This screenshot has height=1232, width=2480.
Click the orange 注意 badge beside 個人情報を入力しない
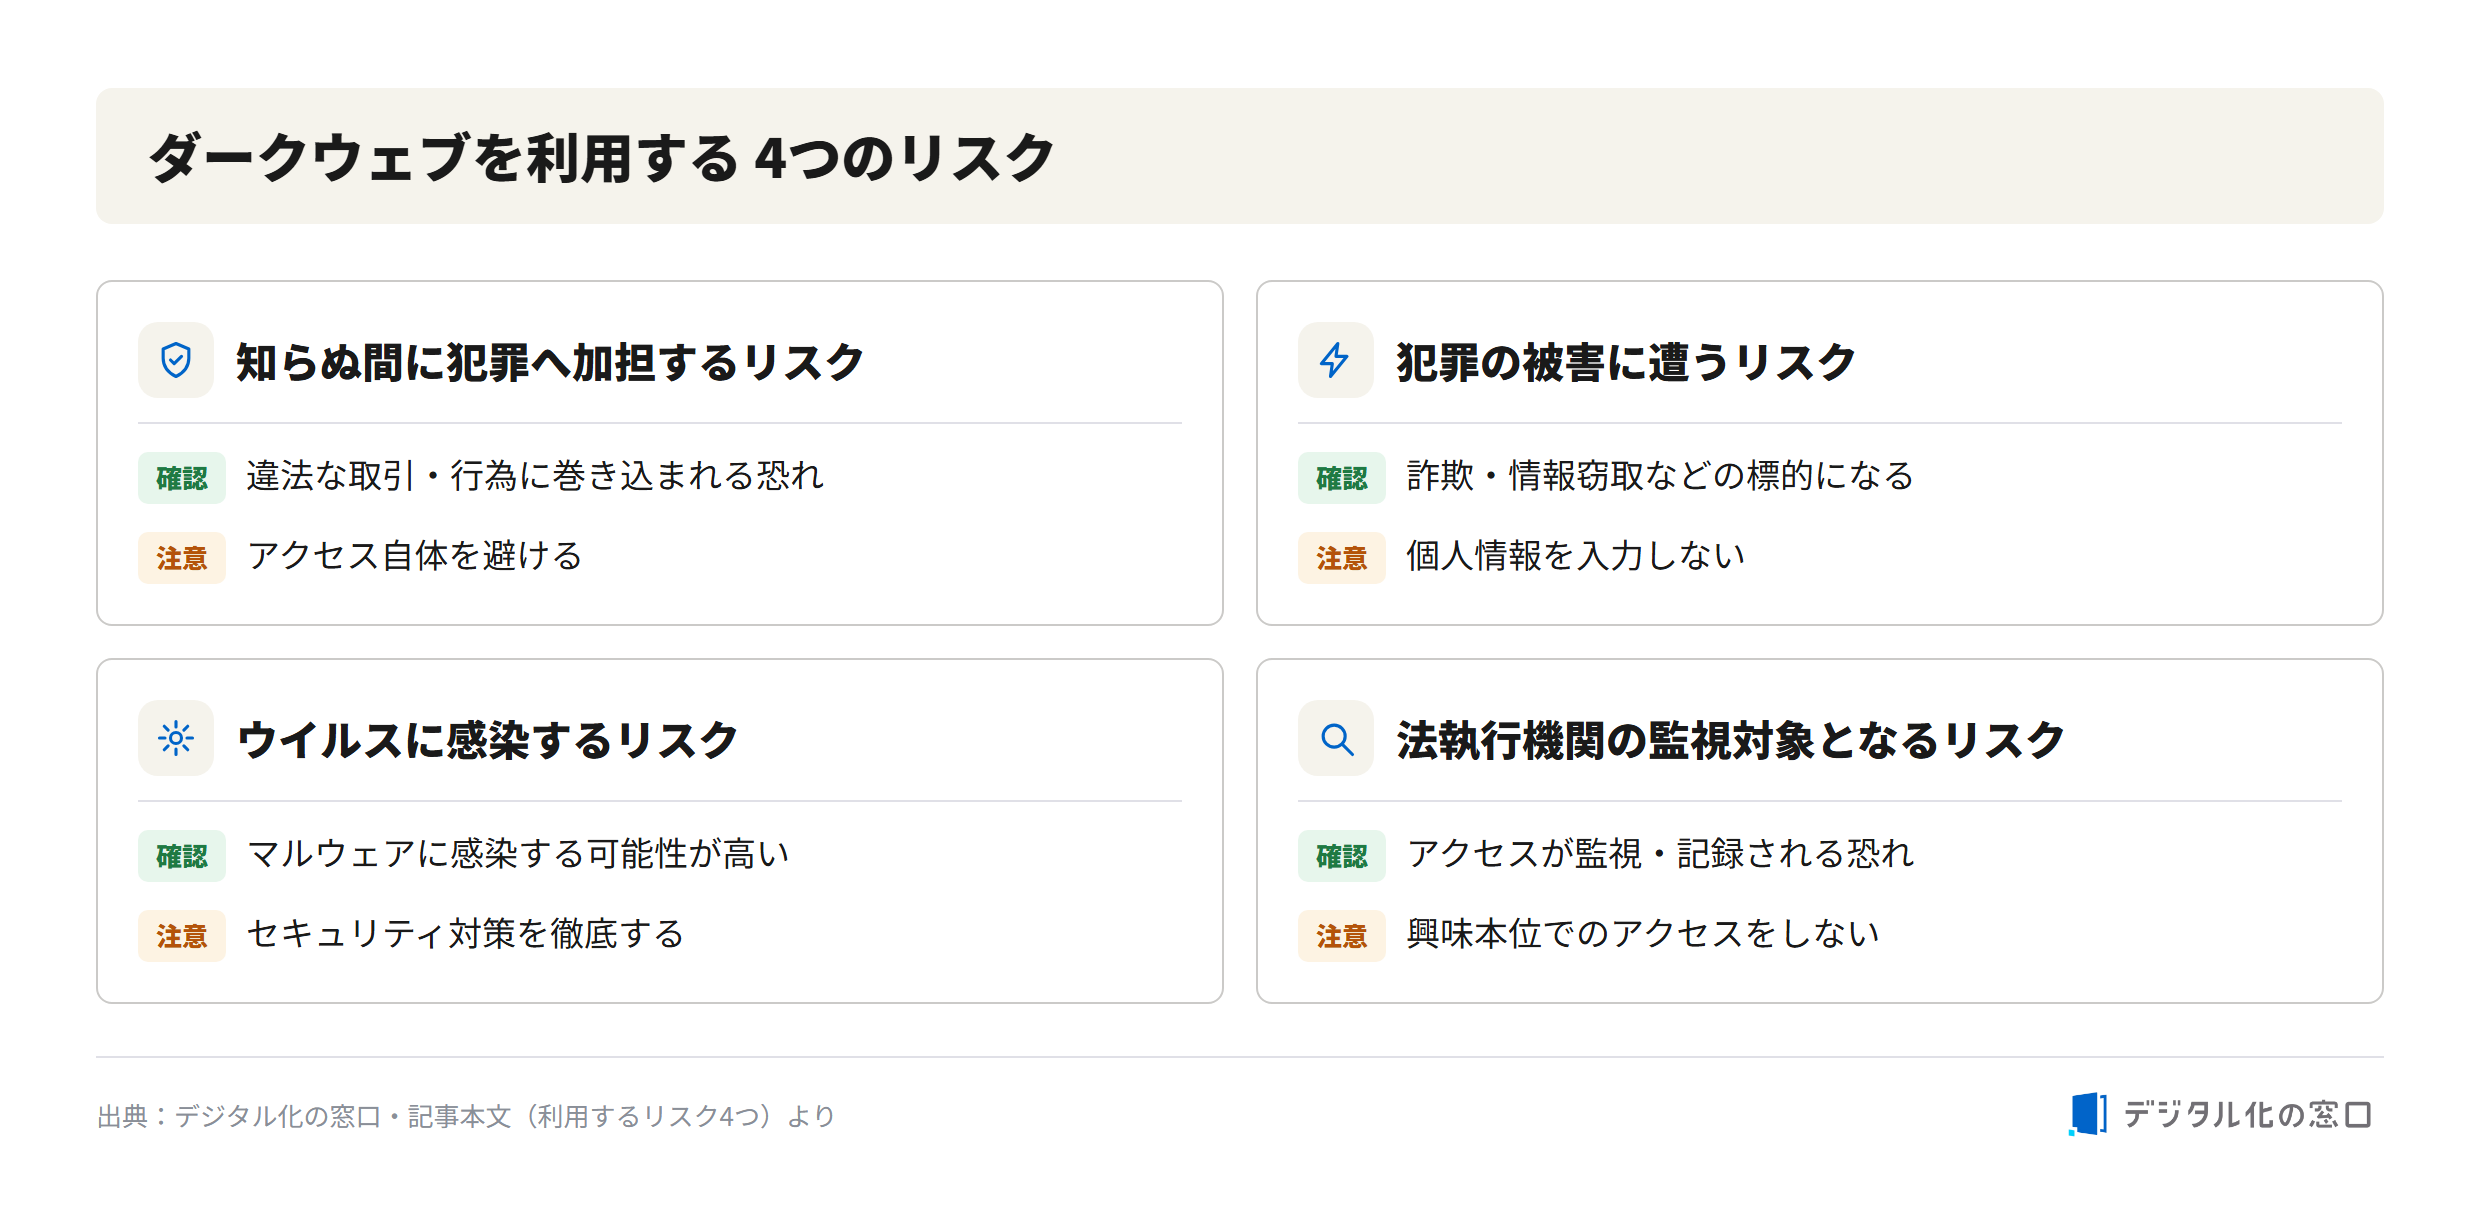click(1342, 558)
